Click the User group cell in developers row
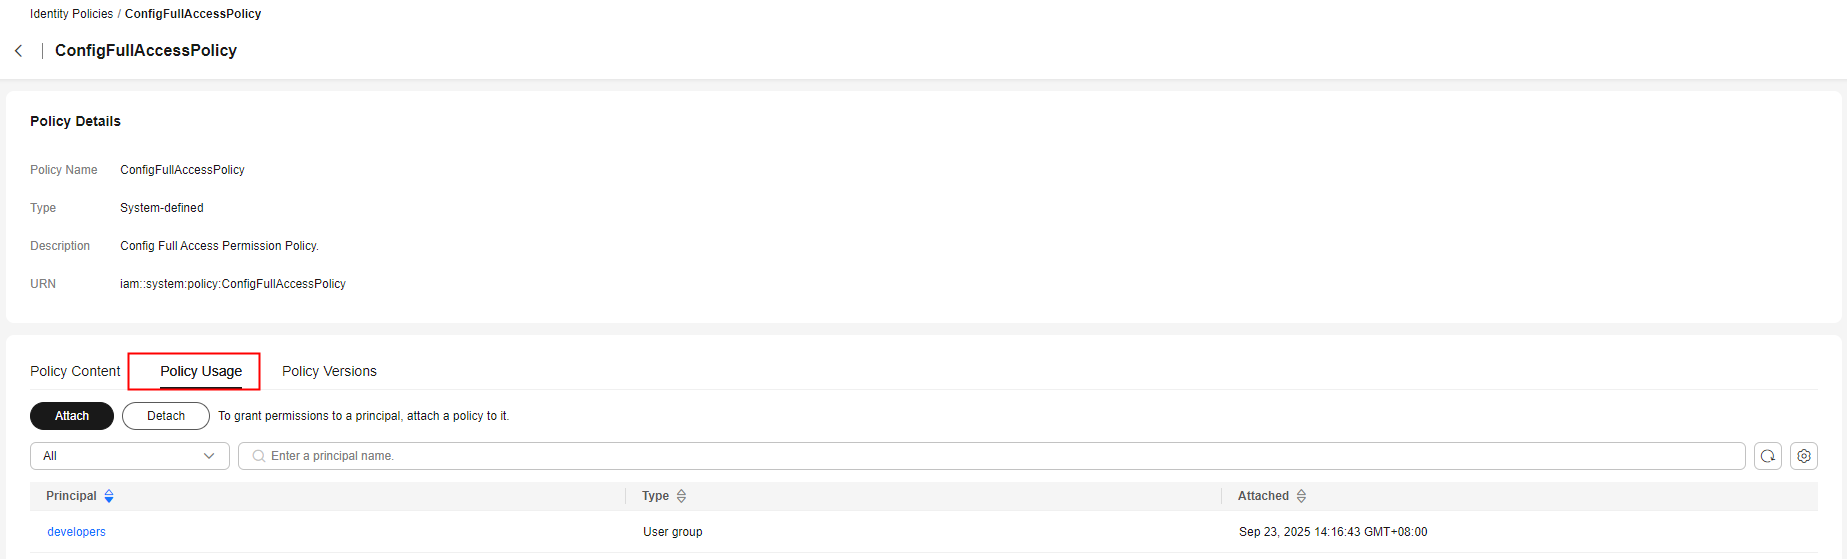Viewport: 1847px width, 559px height. pos(672,532)
